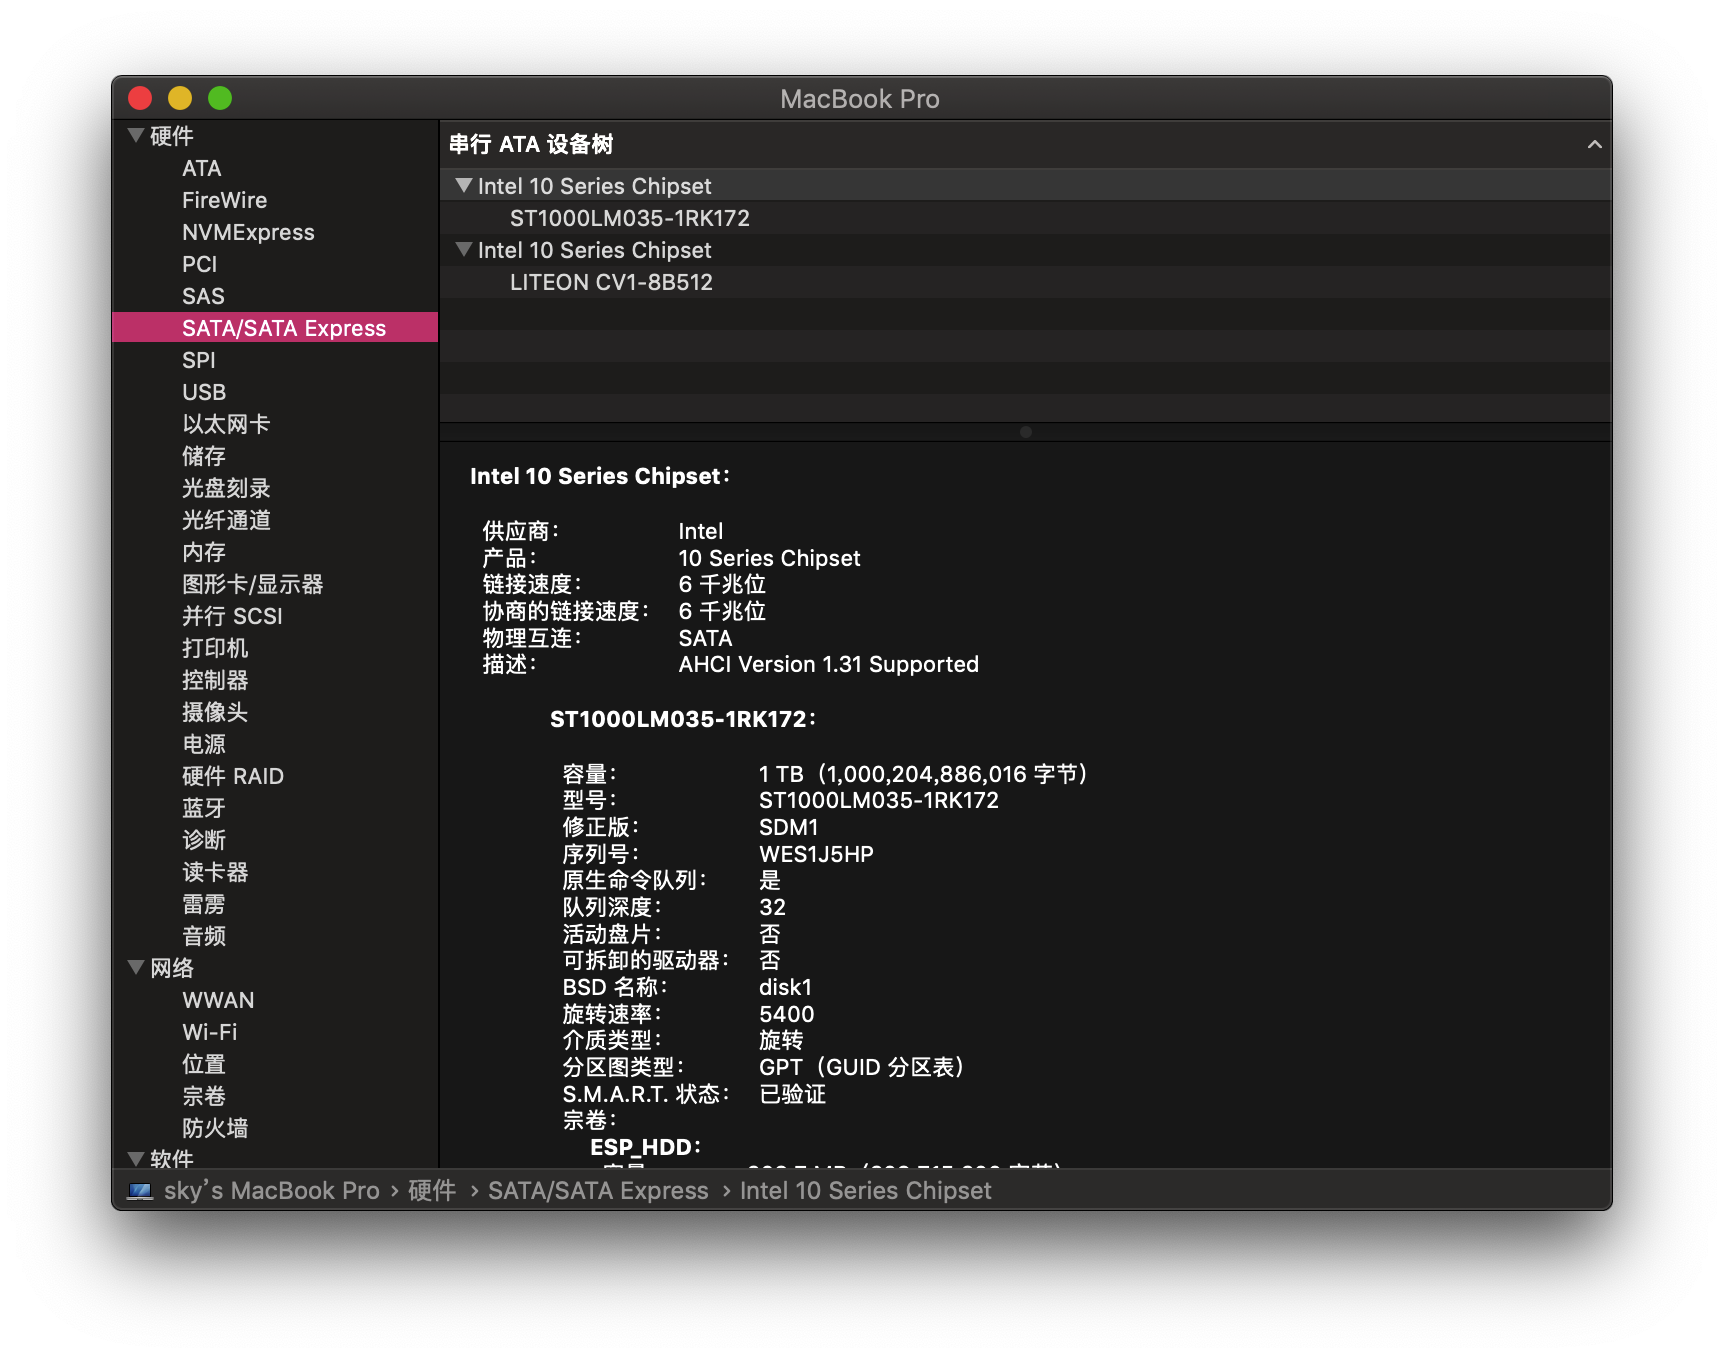Open the 打印机 category
The width and height of the screenshot is (1724, 1358).
coord(215,648)
